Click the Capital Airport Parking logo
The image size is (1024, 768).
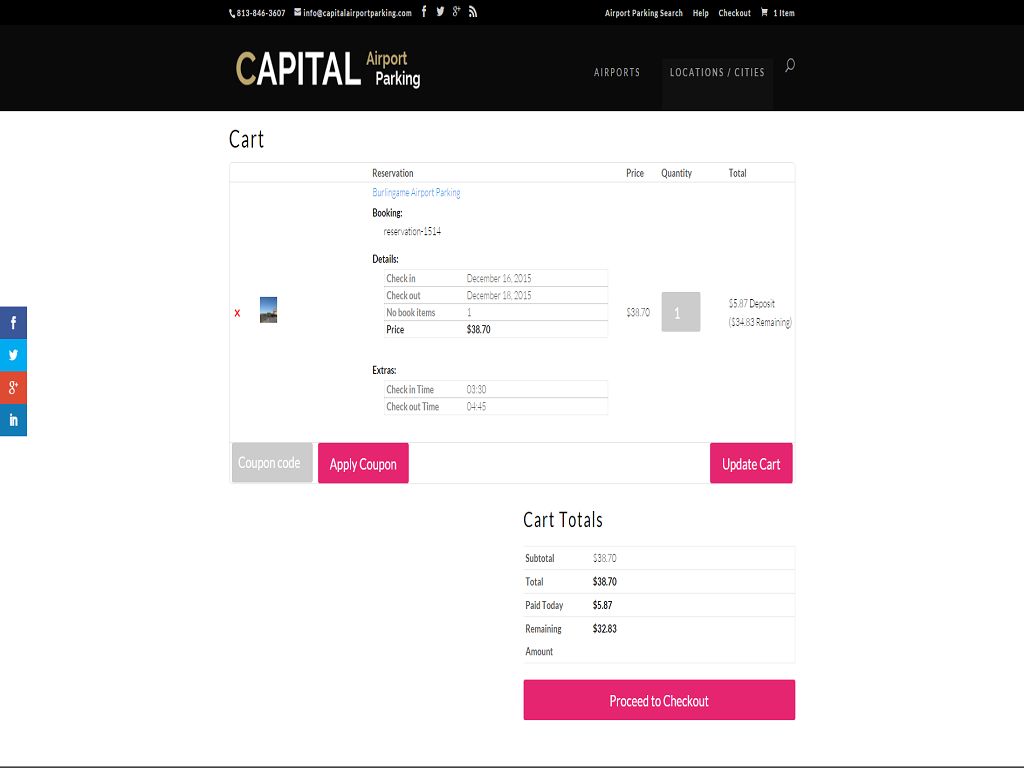[328, 69]
